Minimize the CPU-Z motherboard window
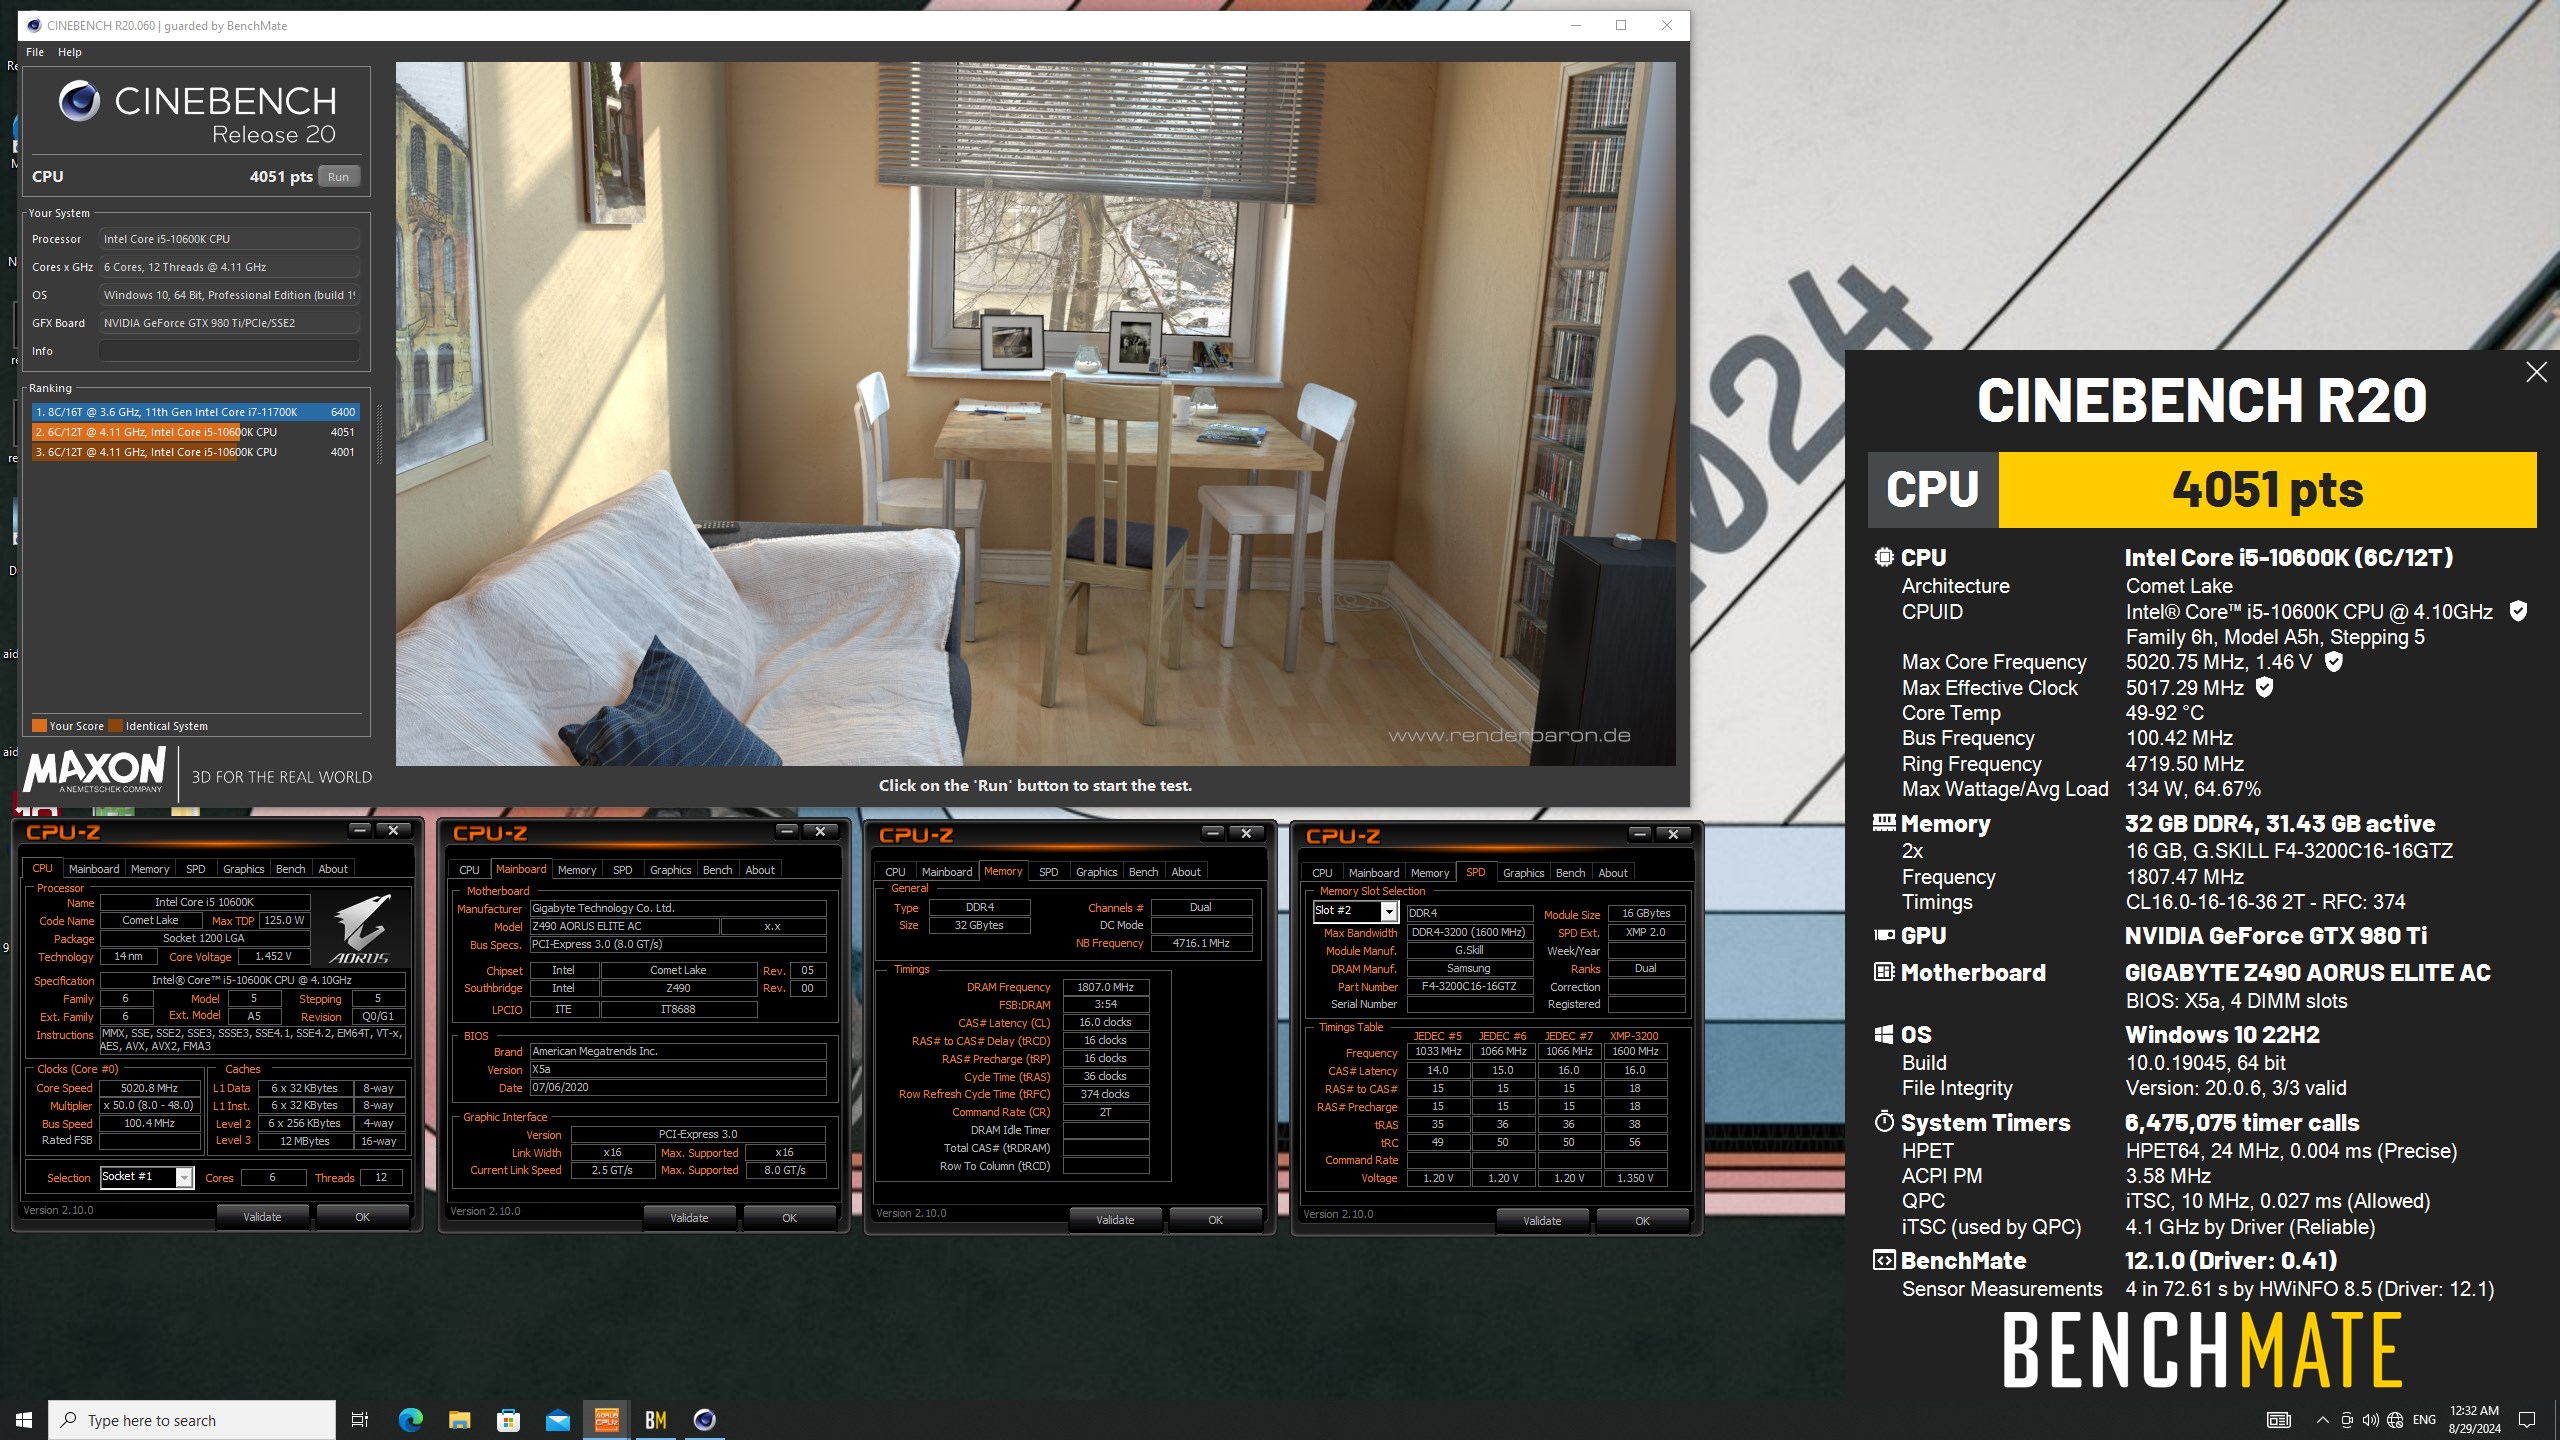 click(x=787, y=831)
